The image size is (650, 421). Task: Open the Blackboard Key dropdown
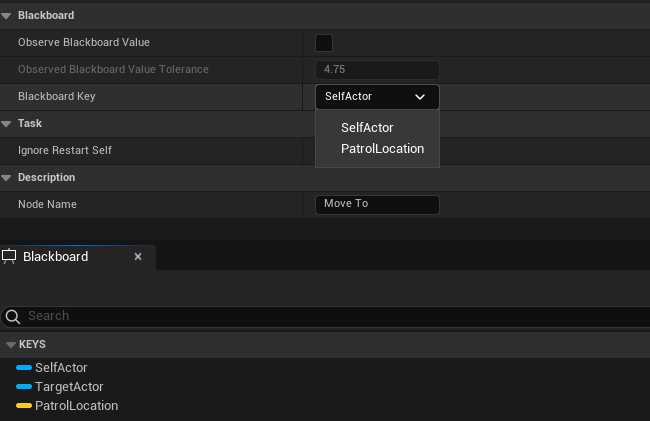pyautogui.click(x=377, y=97)
